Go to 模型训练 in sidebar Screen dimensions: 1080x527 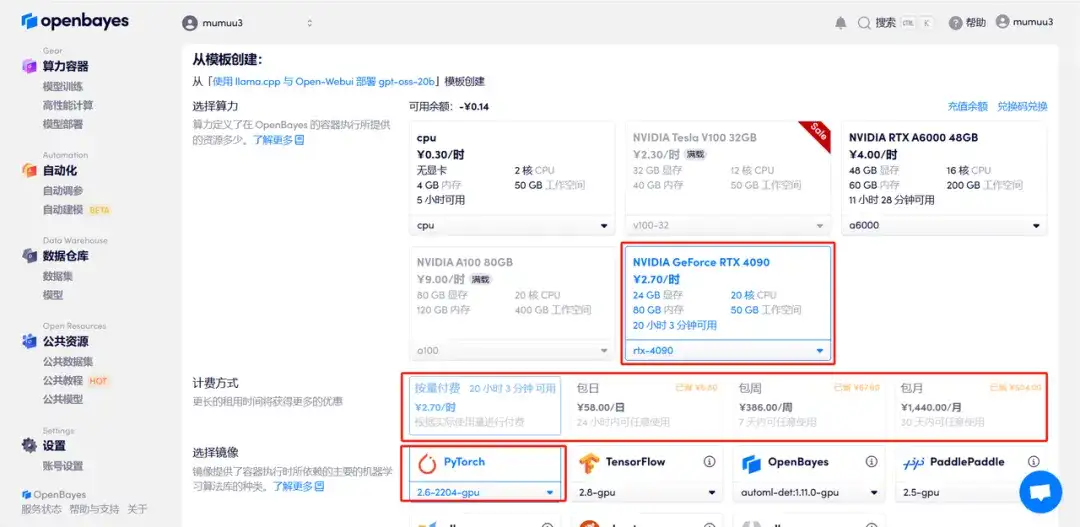(x=63, y=86)
